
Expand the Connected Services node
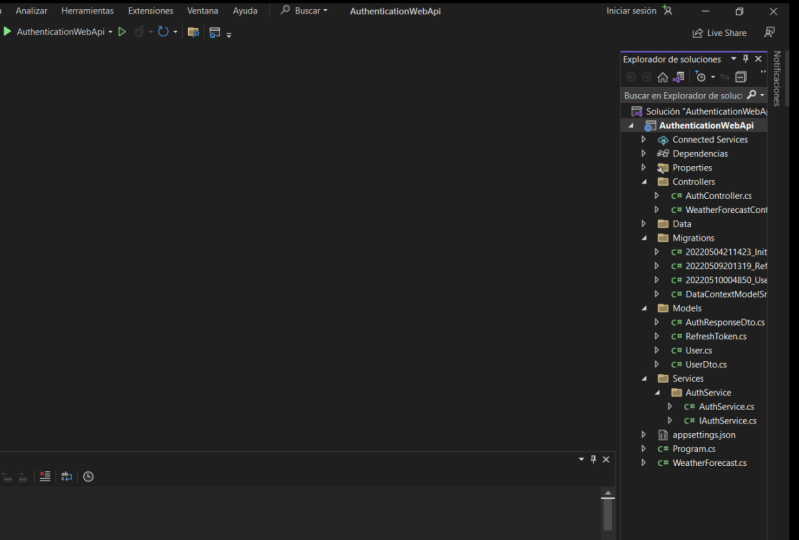[x=644, y=140]
